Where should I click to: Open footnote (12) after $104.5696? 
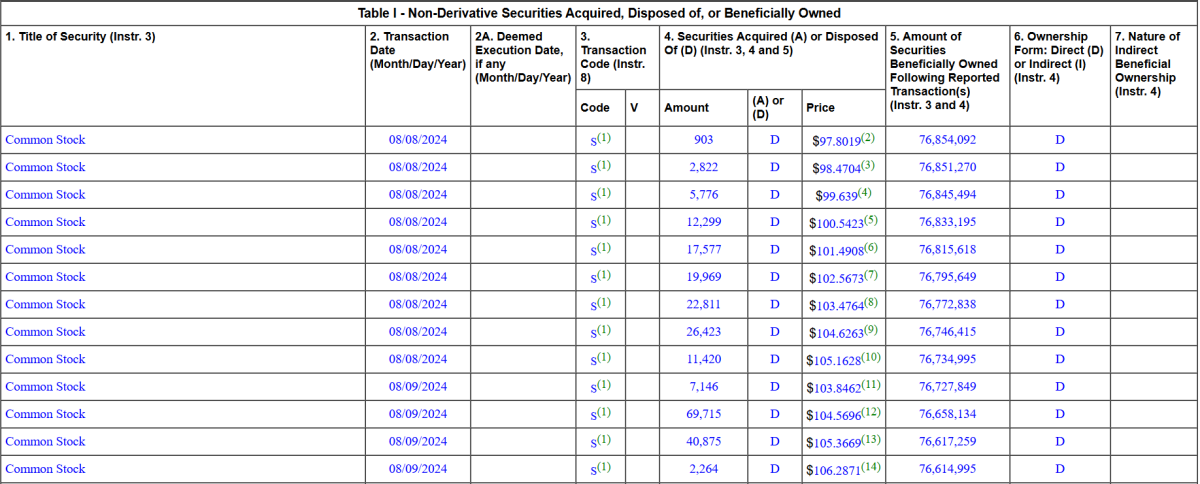(x=872, y=412)
